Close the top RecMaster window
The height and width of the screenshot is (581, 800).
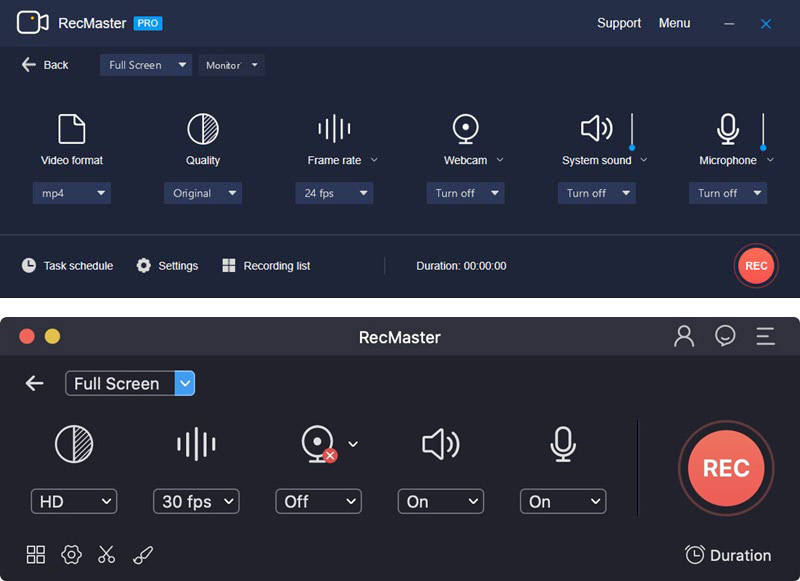[x=766, y=24]
